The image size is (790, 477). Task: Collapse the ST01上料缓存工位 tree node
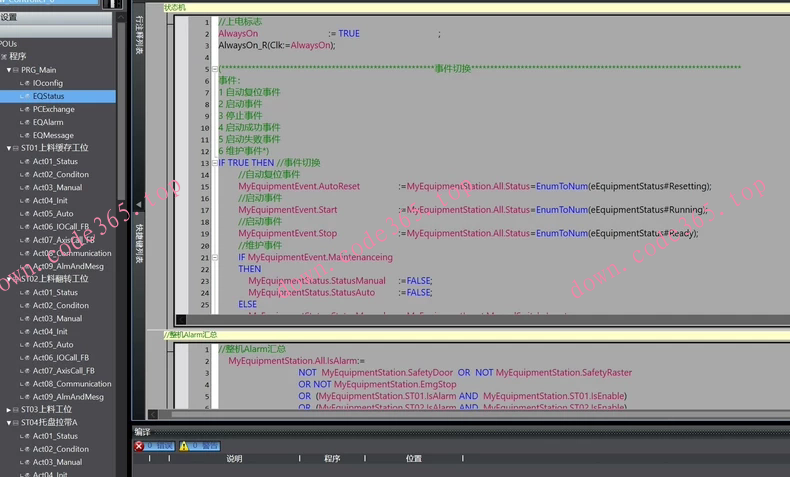click(9, 148)
